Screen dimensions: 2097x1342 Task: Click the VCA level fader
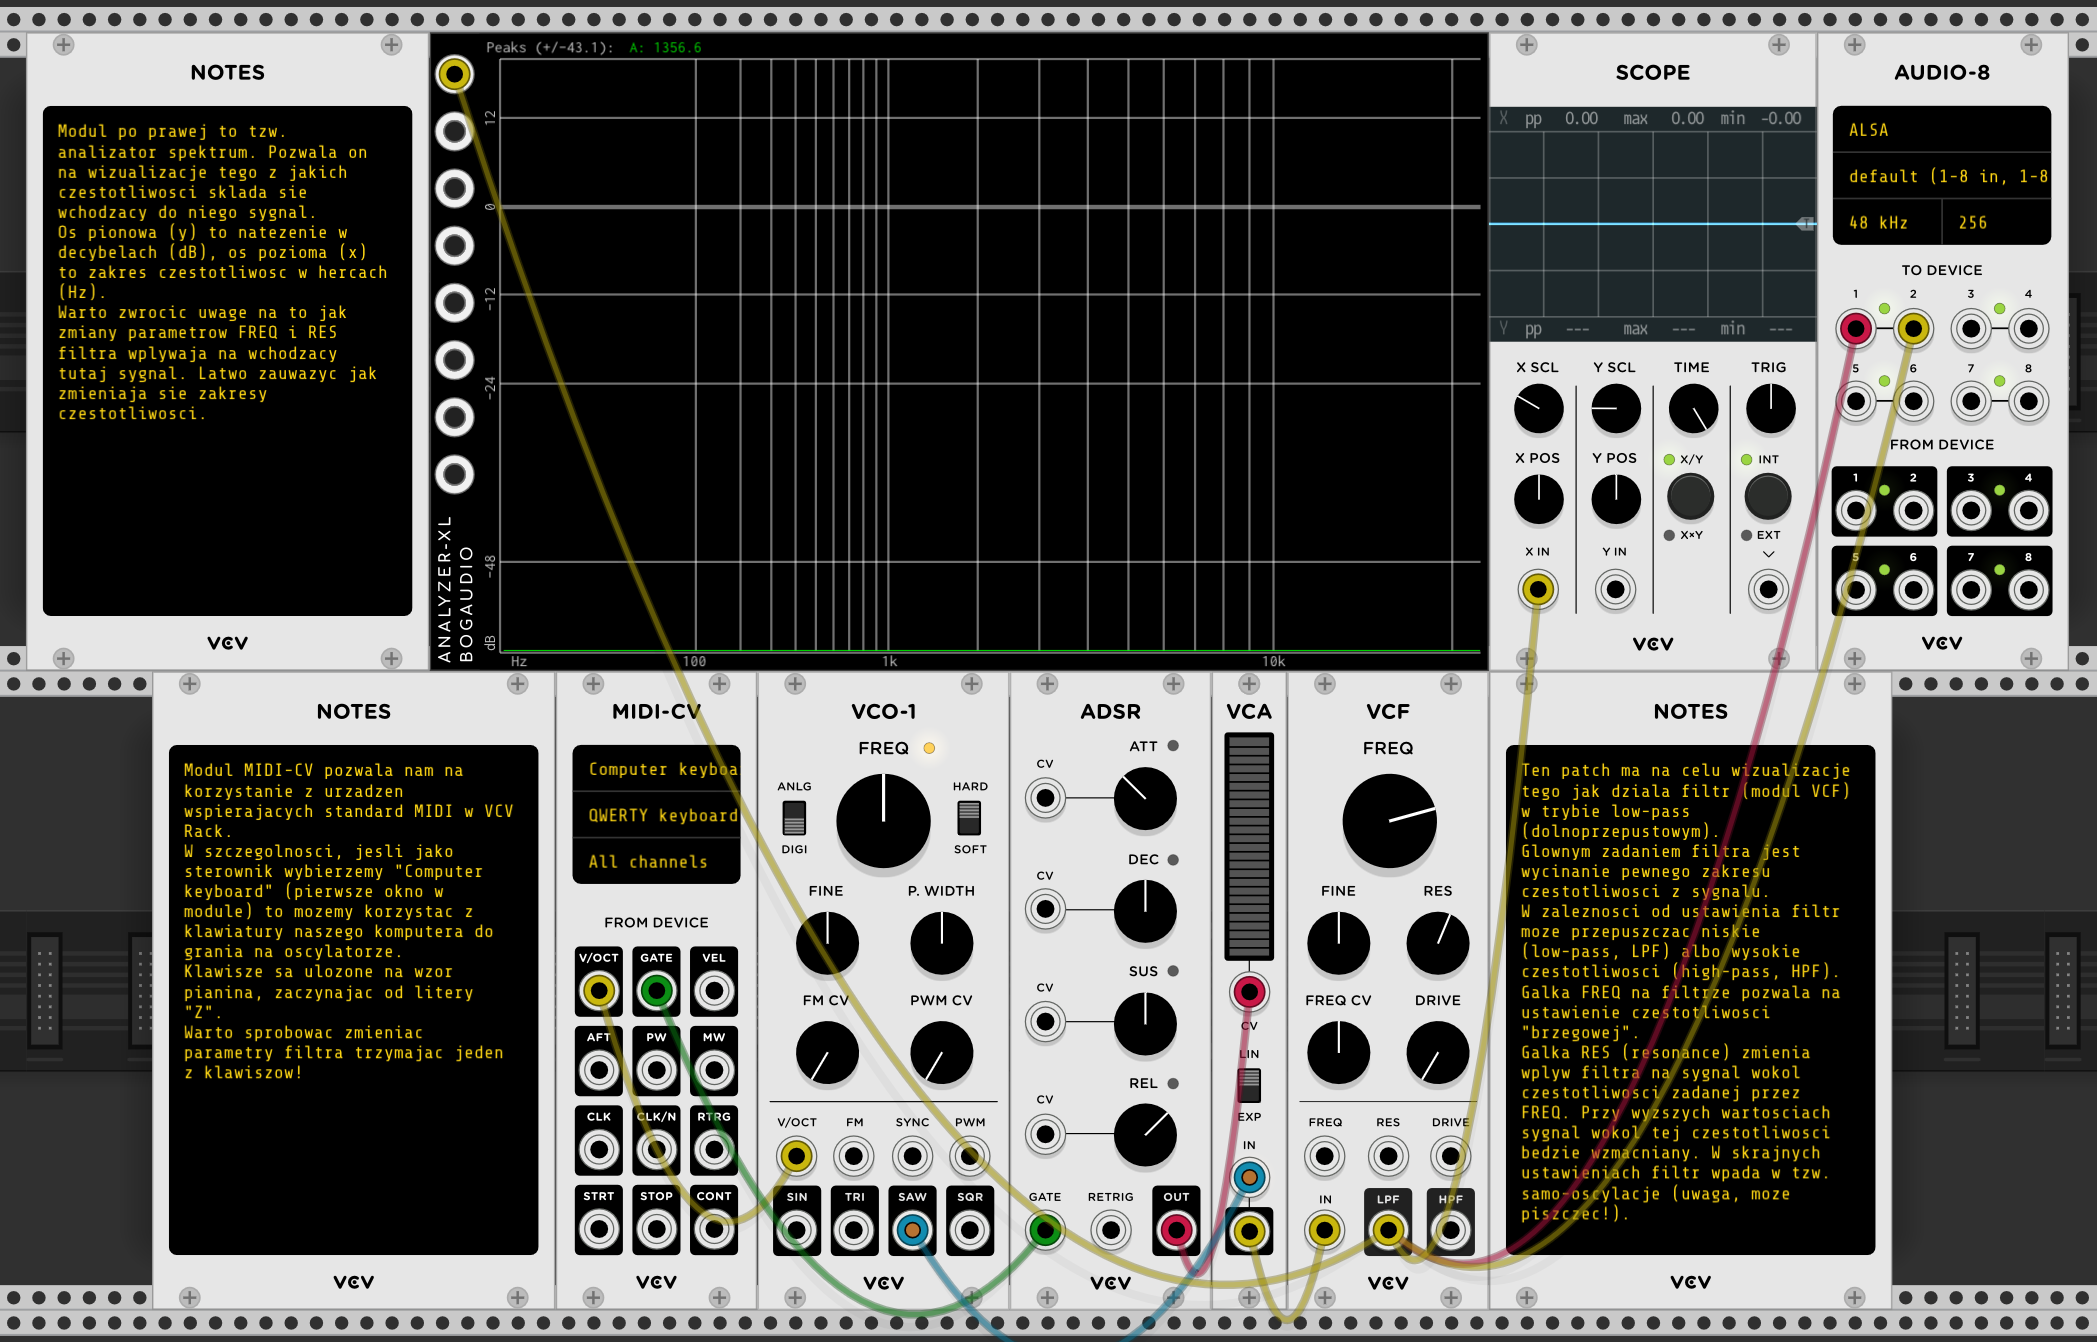point(1249,846)
